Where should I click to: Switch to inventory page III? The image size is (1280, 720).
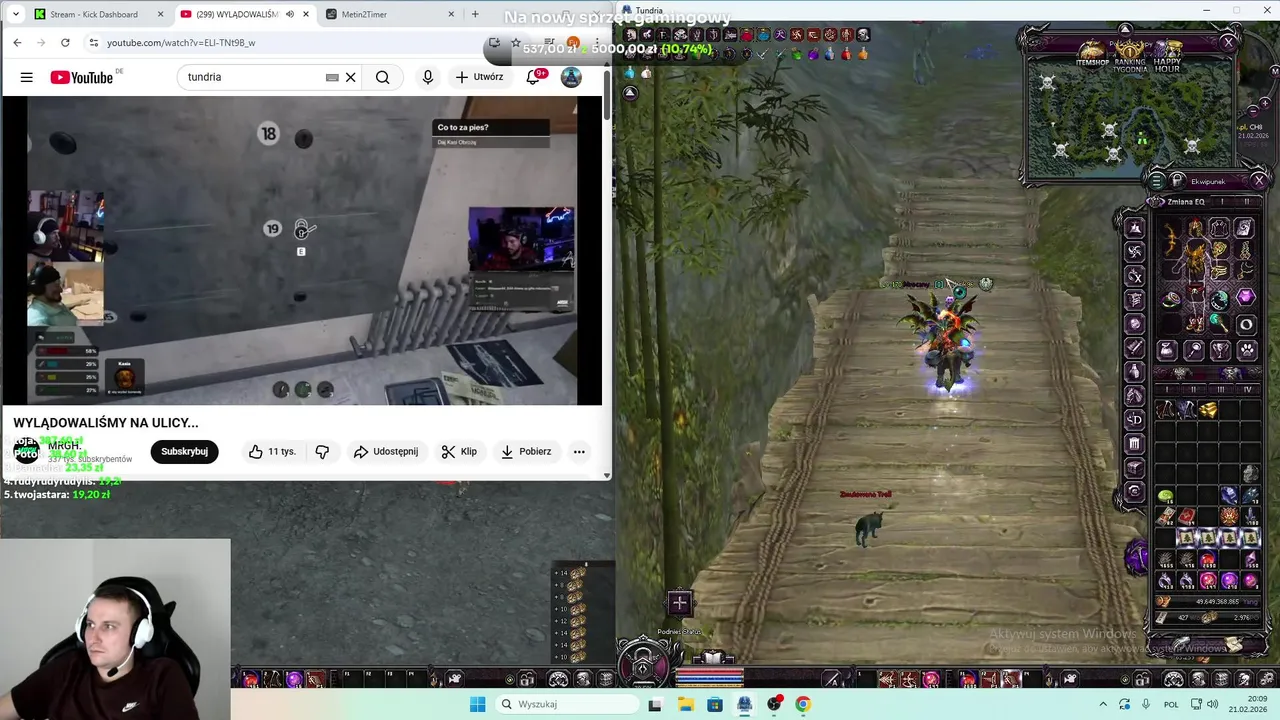click(x=1221, y=389)
